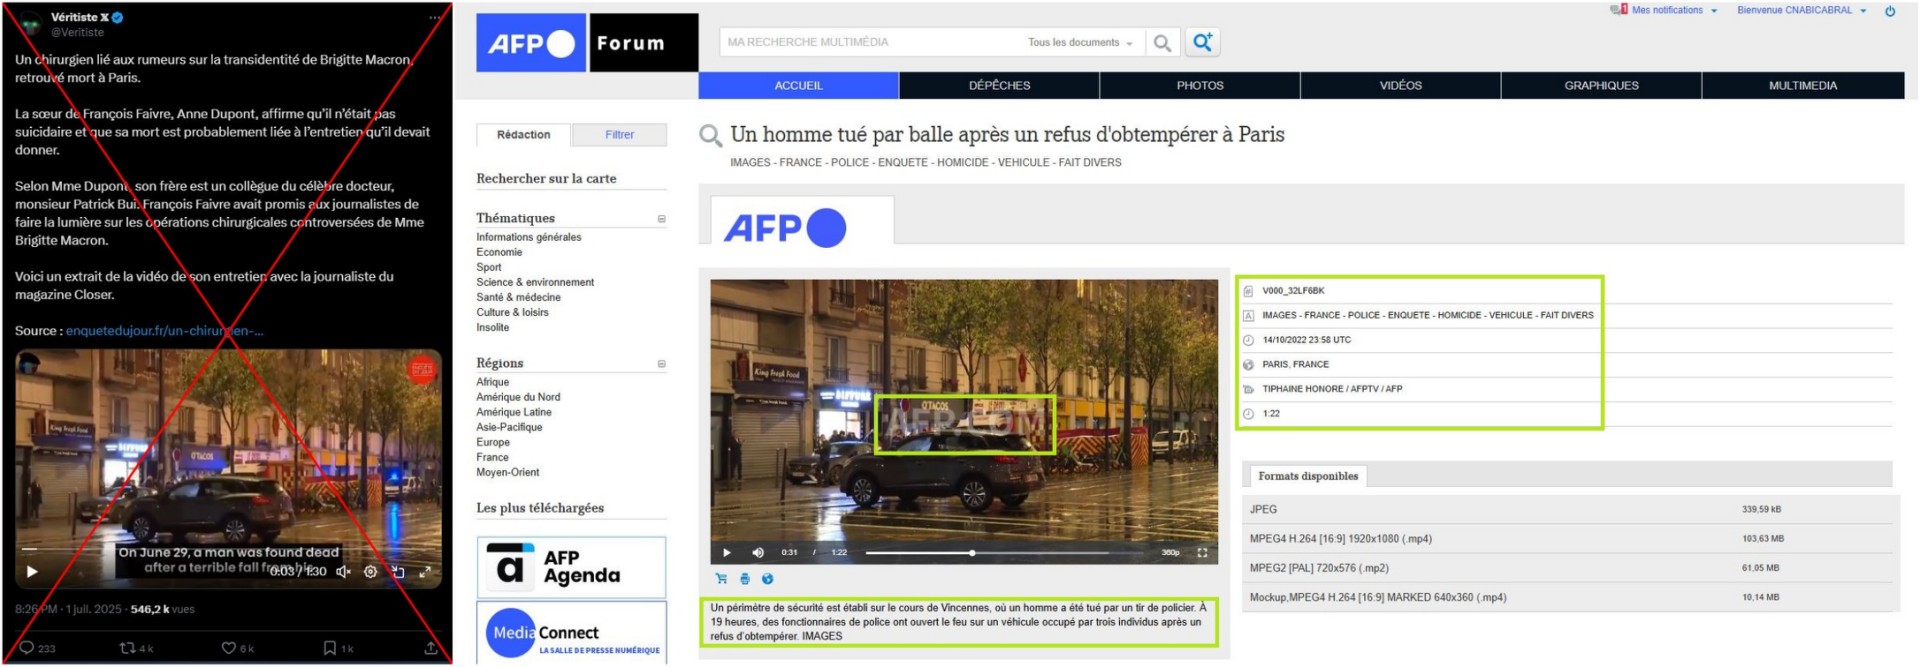Select Science & environnement theme

coord(535,282)
